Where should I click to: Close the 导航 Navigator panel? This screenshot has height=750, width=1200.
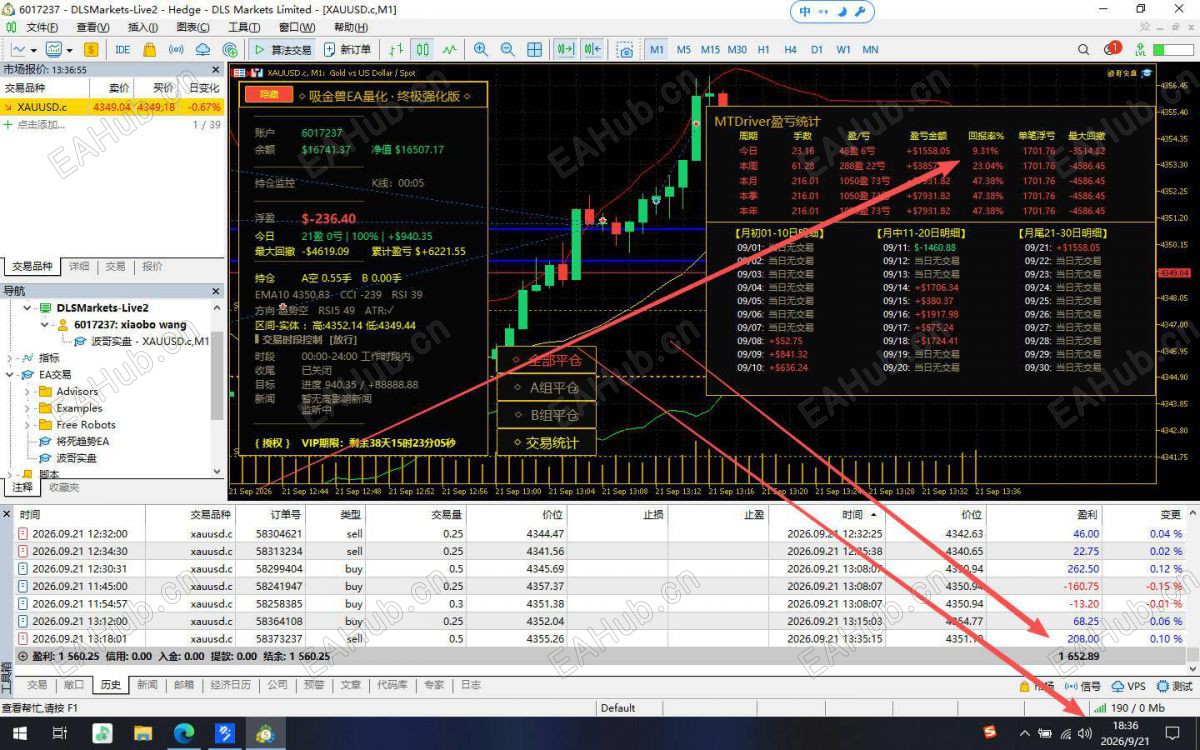click(x=217, y=290)
